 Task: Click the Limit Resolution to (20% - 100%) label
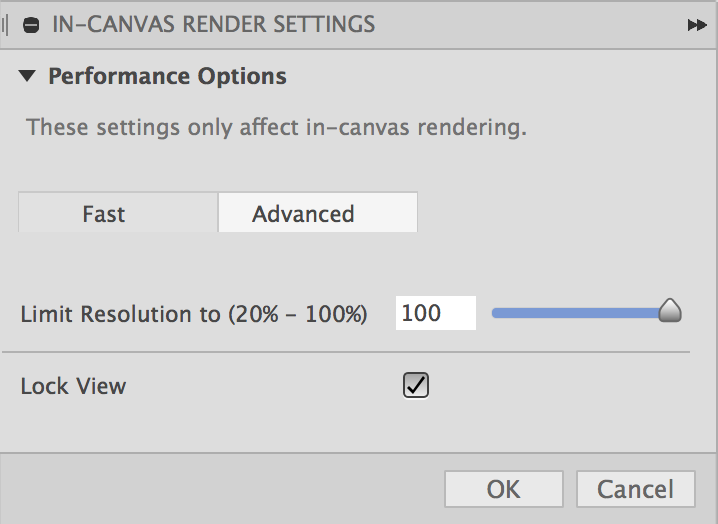(194, 314)
